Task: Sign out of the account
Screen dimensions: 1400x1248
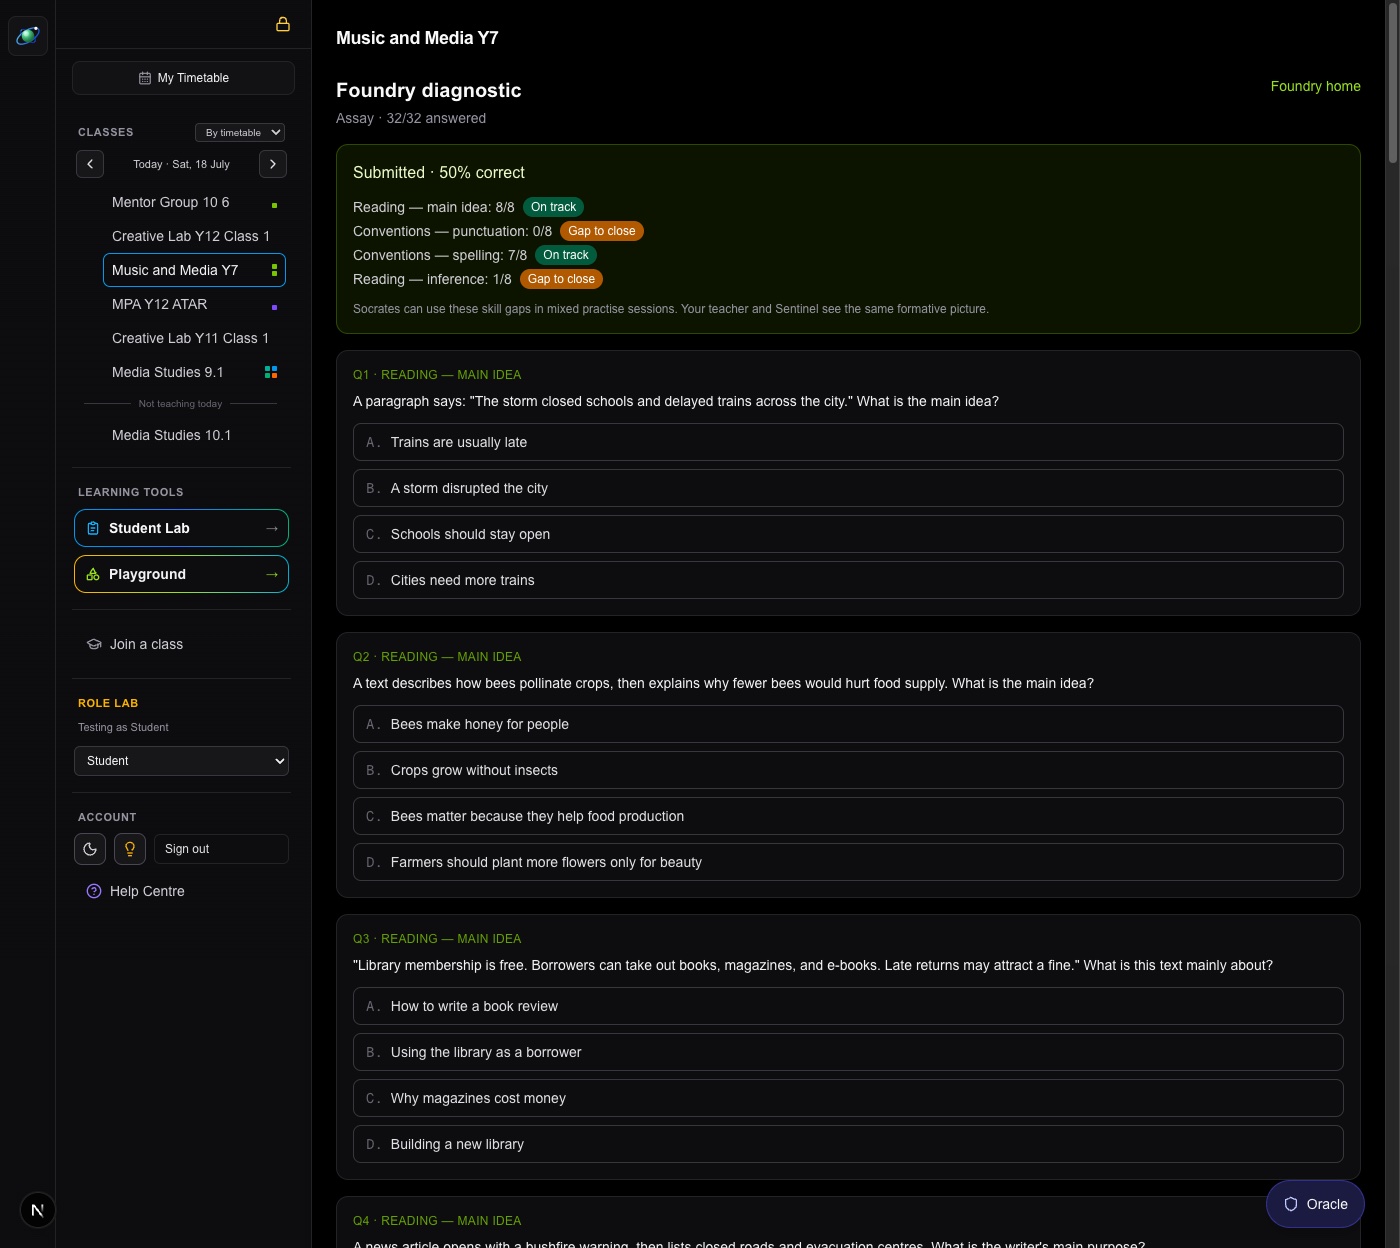Action: 221,849
